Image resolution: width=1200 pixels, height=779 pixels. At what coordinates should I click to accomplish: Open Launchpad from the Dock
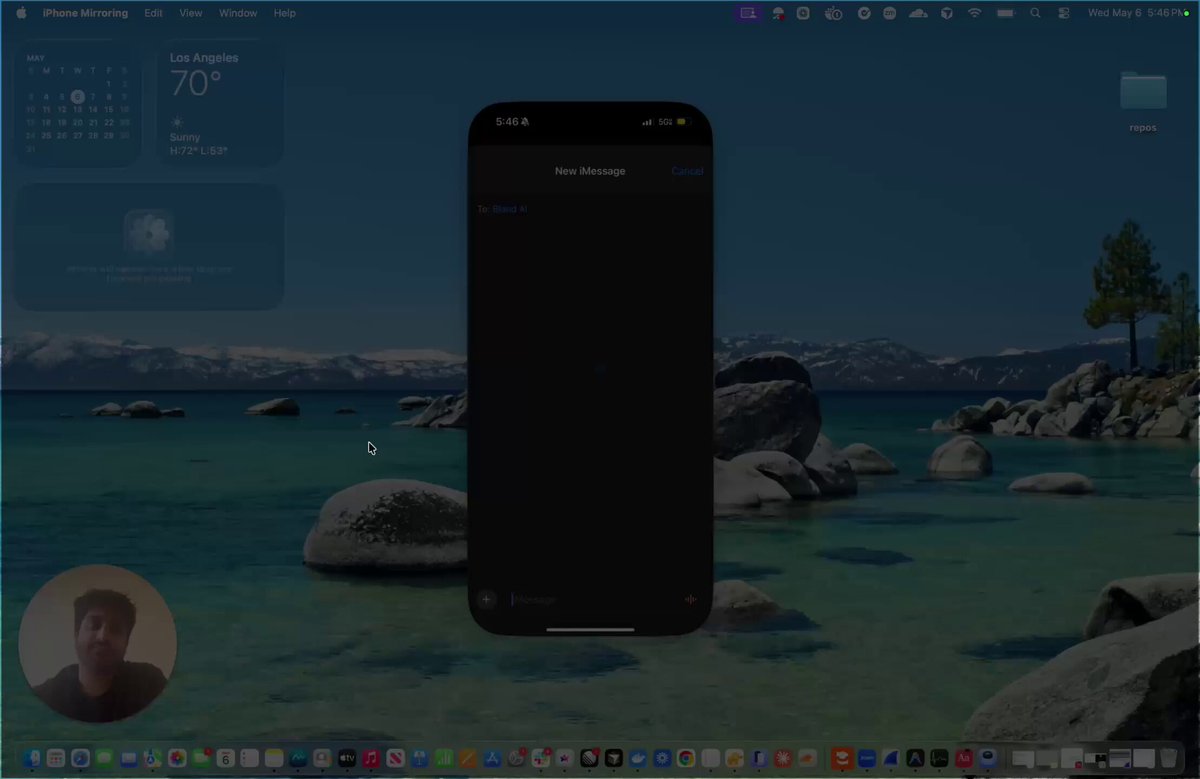(x=56, y=758)
